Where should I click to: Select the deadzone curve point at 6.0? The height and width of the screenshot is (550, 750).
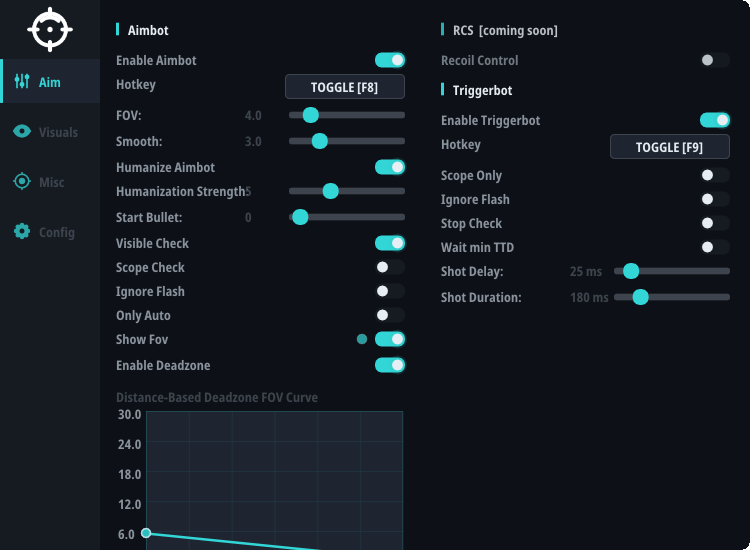pyautogui.click(x=146, y=533)
